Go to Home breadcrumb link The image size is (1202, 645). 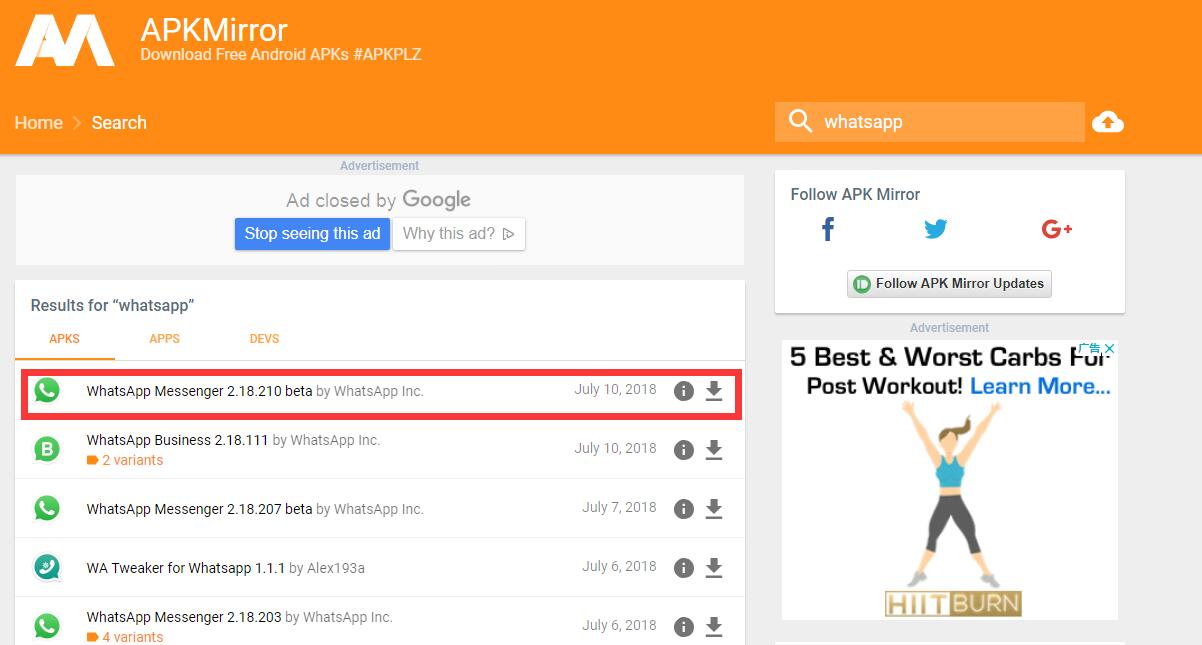[x=39, y=123]
